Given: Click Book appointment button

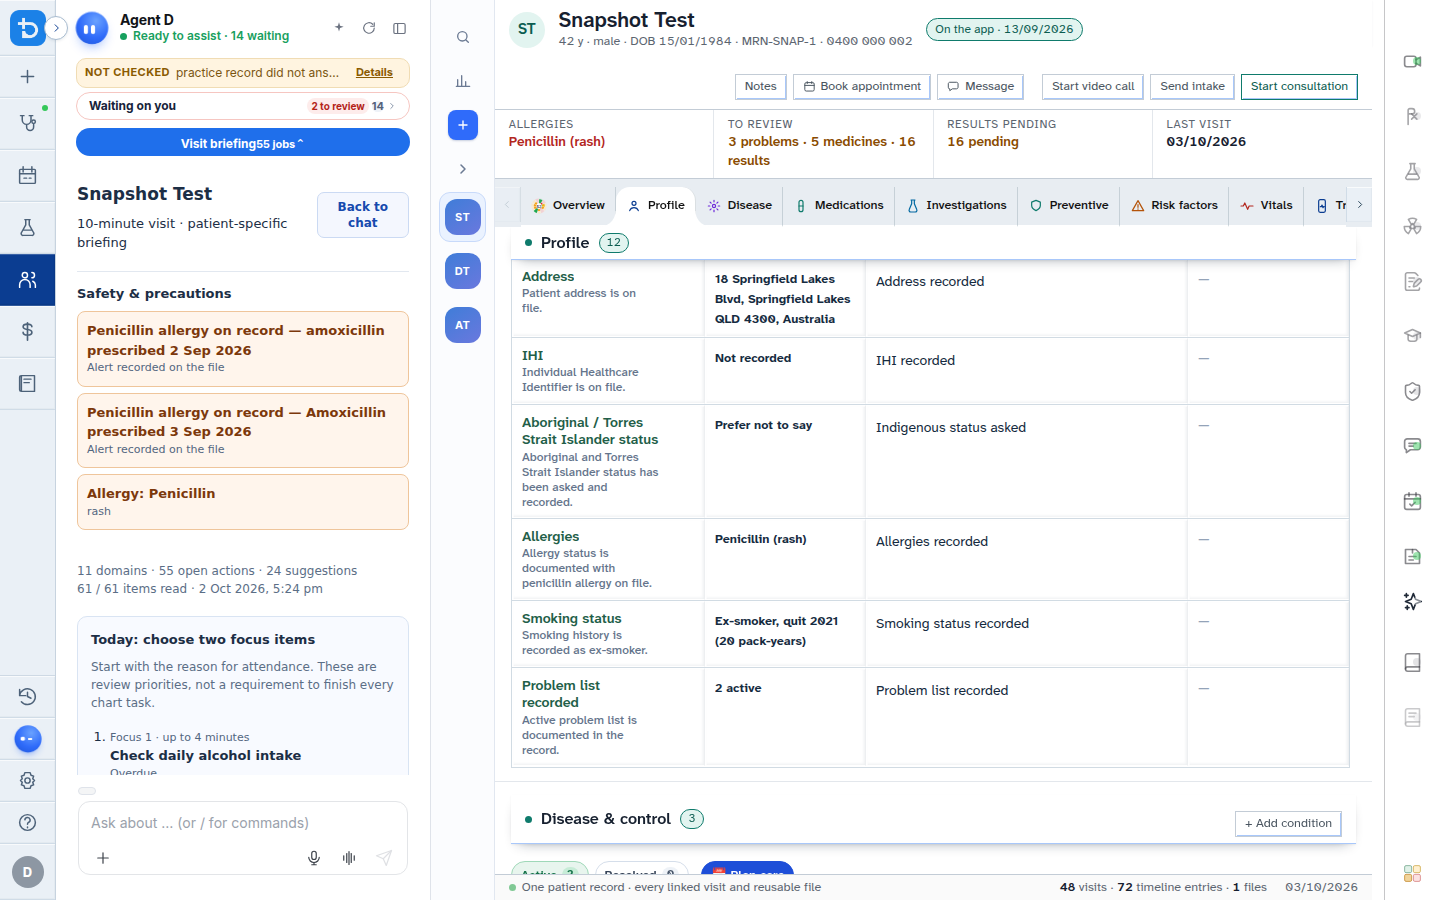Looking at the screenshot, I should pos(862,87).
